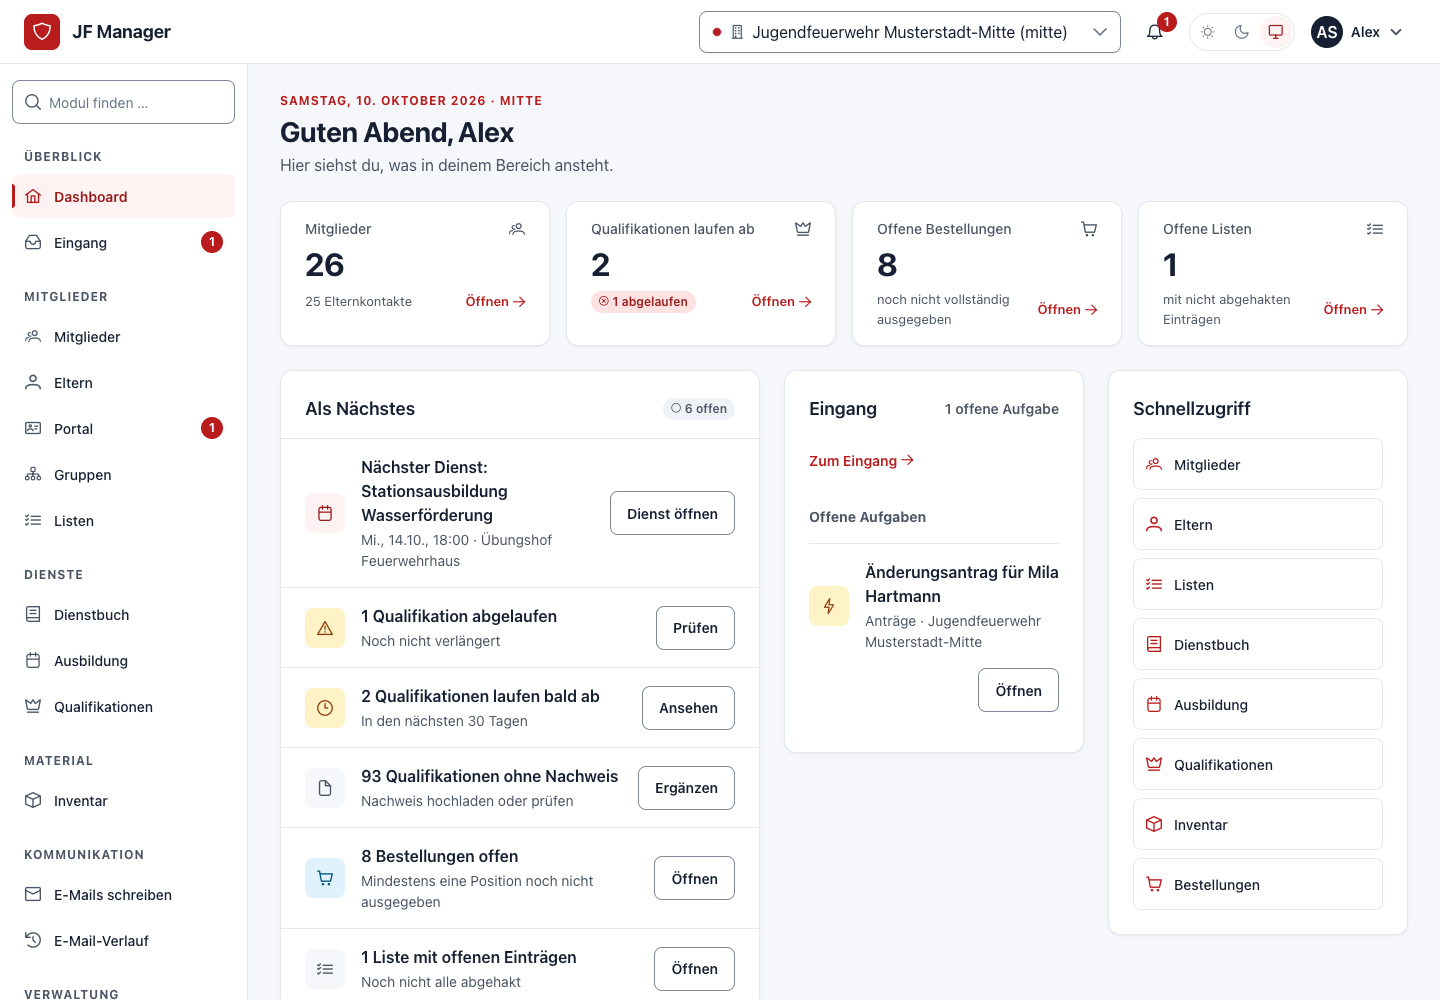Viewport: 1440px width, 1000px height.
Task: Open the Offene Listen card Öffnen link
Action: tap(1353, 309)
